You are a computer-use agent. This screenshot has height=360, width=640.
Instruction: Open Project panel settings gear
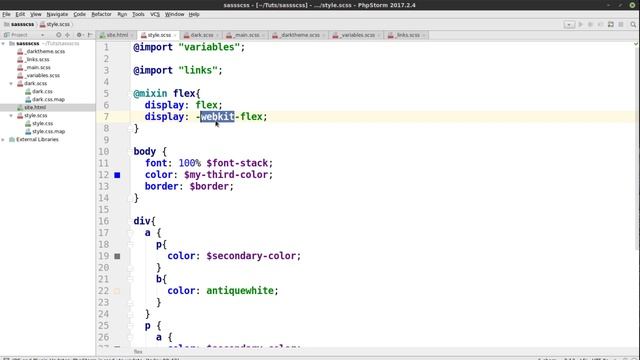(80, 35)
